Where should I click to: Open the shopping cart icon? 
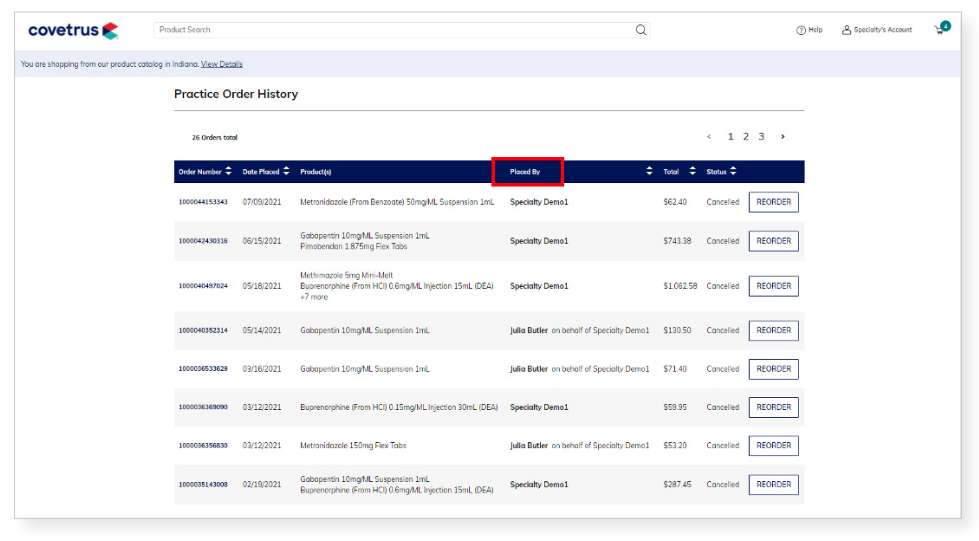pyautogui.click(x=942, y=29)
